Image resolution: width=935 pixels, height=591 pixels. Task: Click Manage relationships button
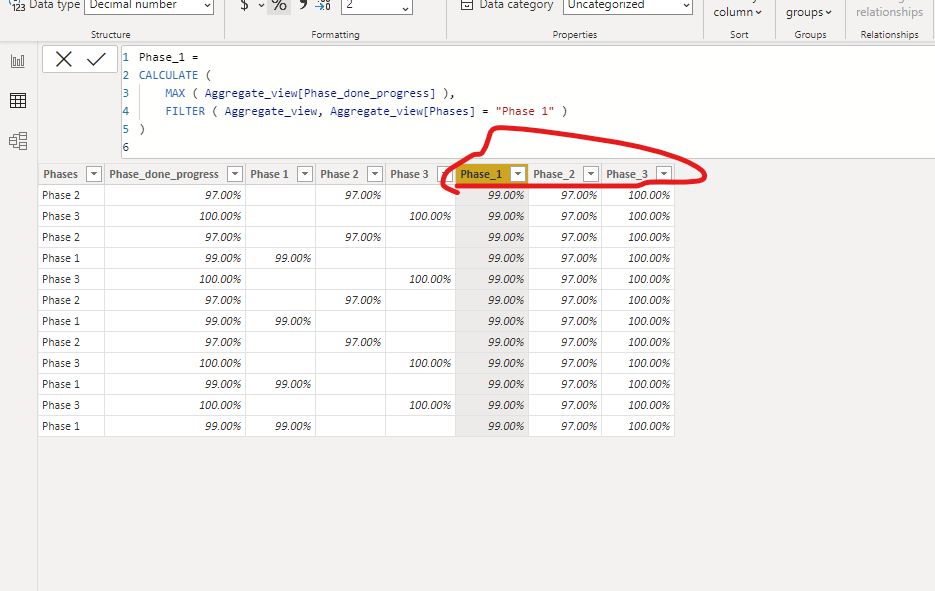coord(889,12)
